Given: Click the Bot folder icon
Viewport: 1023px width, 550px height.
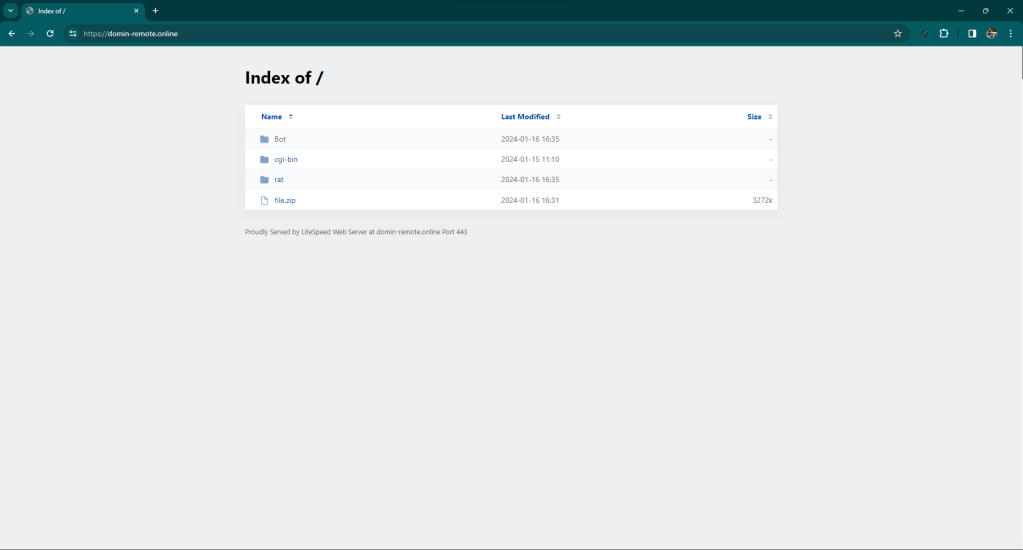Looking at the screenshot, I should (x=264, y=139).
